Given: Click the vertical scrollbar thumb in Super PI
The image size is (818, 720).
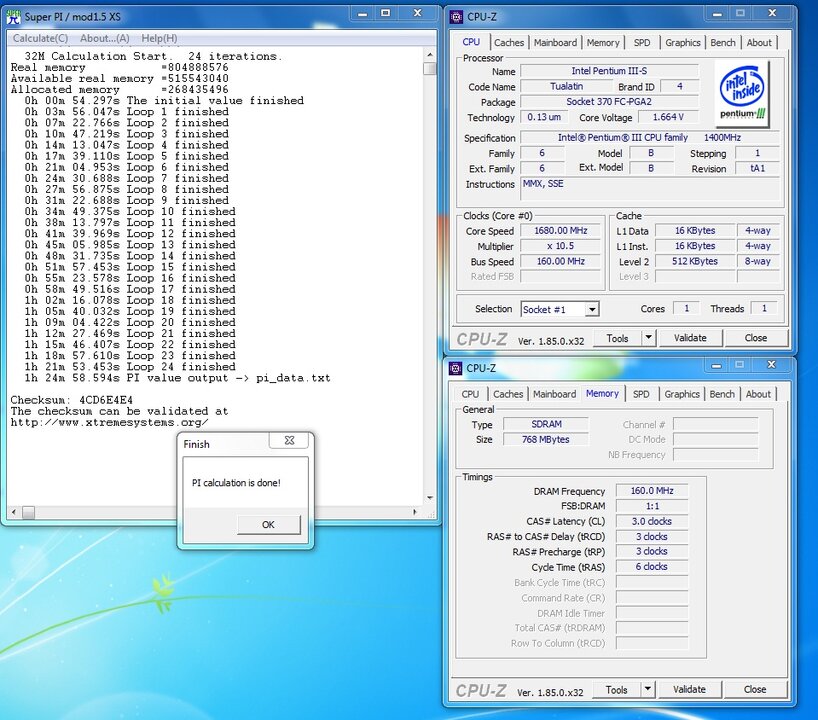Looking at the screenshot, I should 430,68.
